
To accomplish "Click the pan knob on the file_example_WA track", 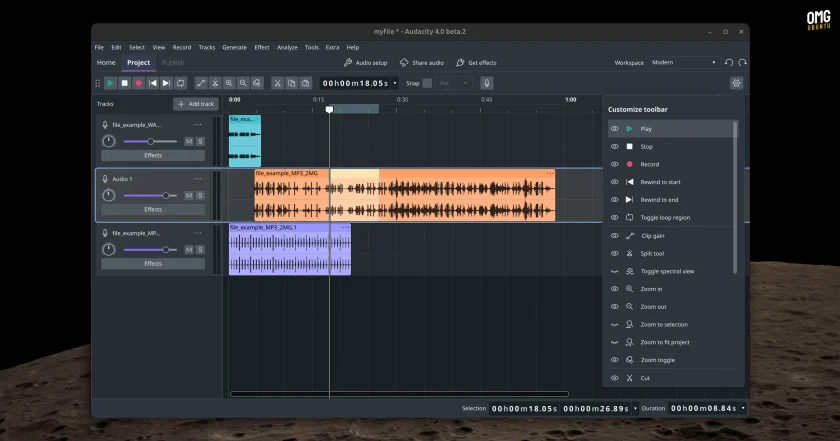I will click(x=109, y=141).
